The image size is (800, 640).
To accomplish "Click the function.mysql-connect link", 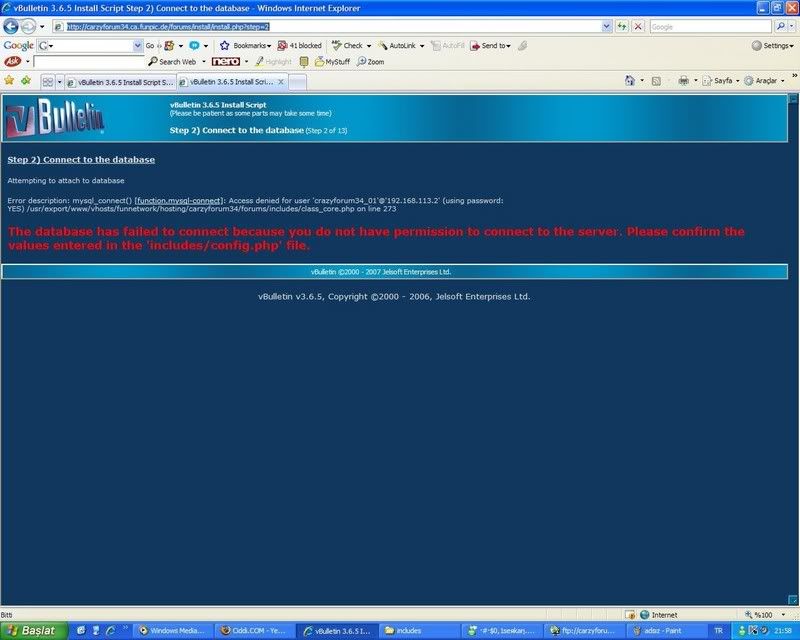I will click(179, 201).
